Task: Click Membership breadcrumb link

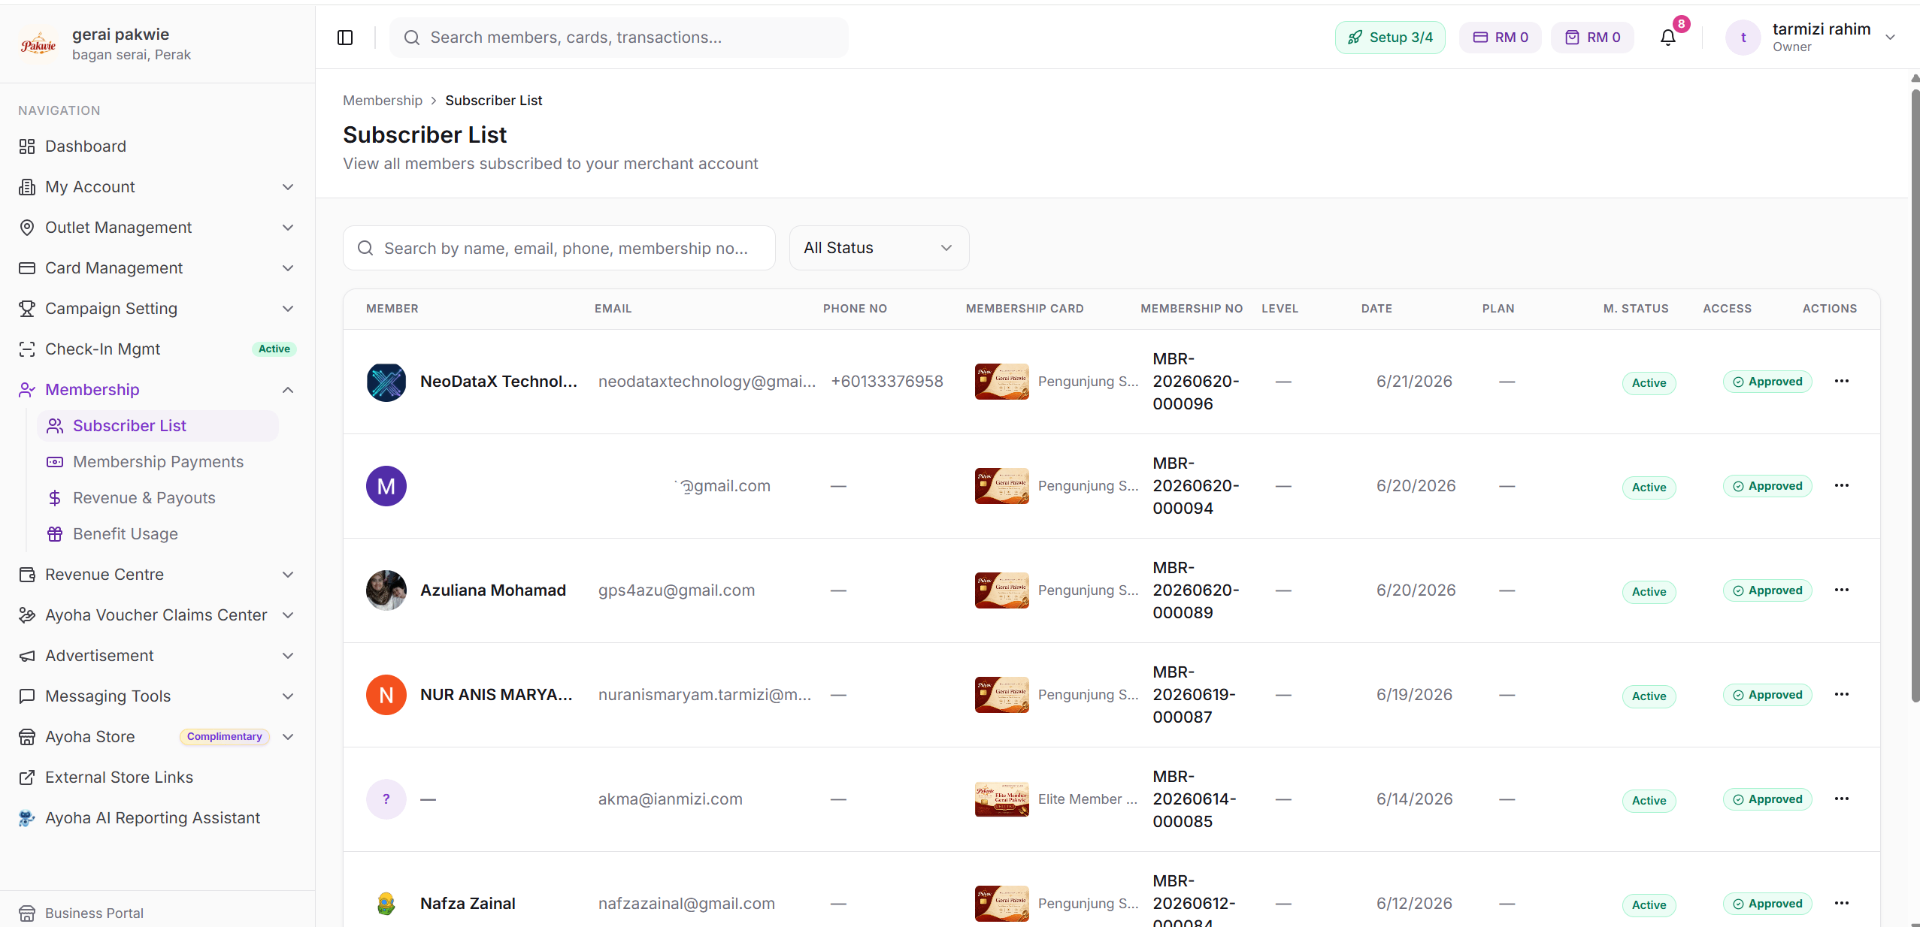Action: [x=383, y=100]
